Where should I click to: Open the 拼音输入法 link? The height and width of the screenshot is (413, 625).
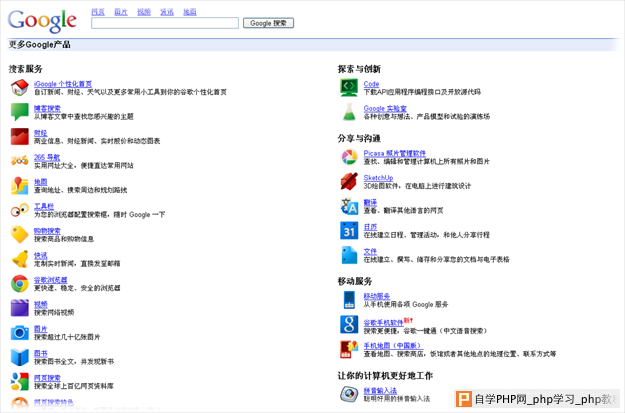(x=380, y=391)
